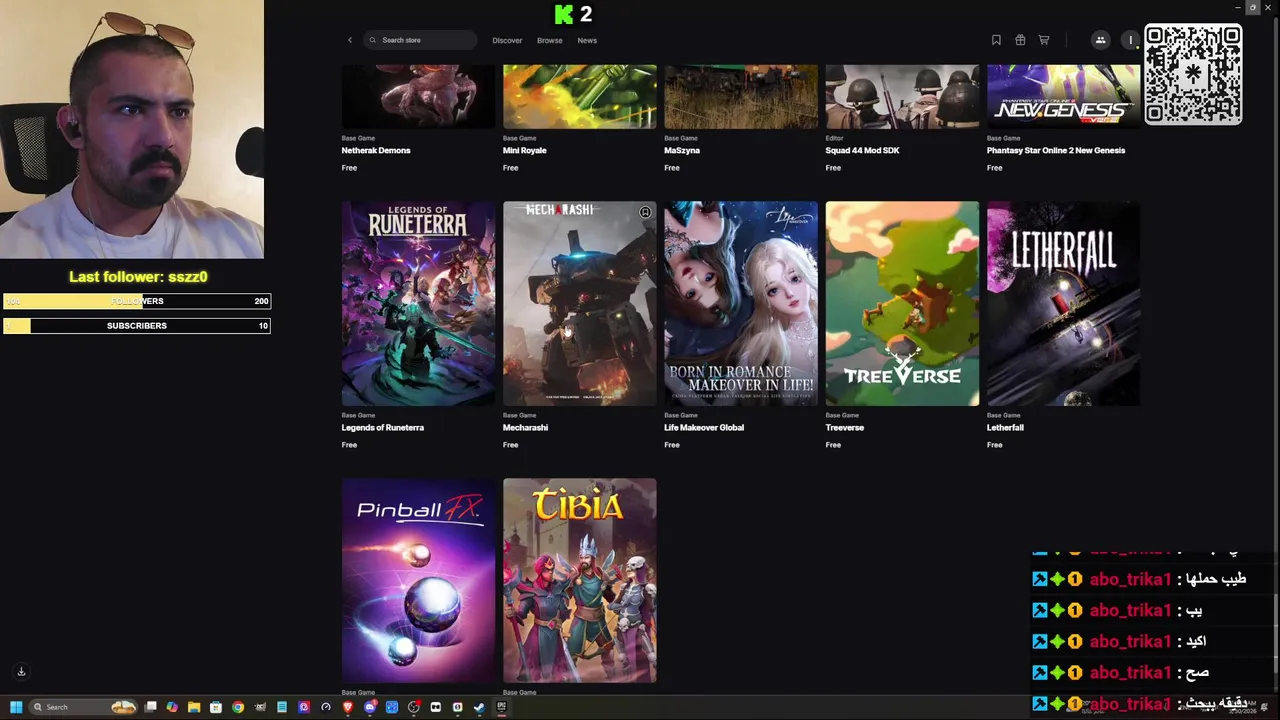Click the Life Makeover Global title text
Viewport: 1280px width, 720px height.
704,427
